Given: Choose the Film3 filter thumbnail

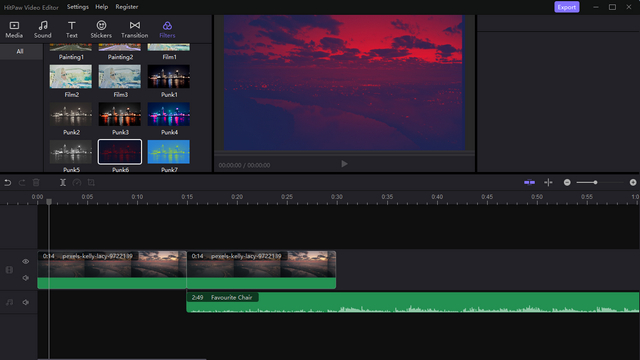Looking at the screenshot, I should pyautogui.click(x=120, y=76).
